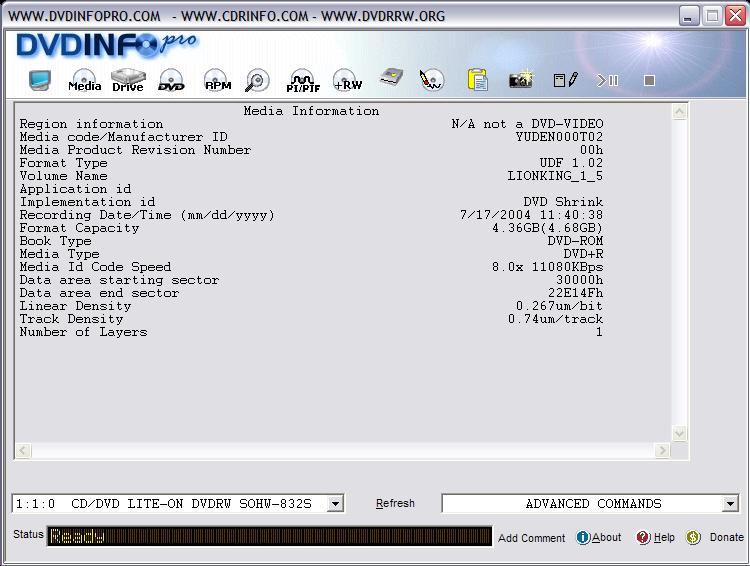The image size is (750, 566).
Task: Click the drive tray icon in the toolbar
Action: (392, 78)
